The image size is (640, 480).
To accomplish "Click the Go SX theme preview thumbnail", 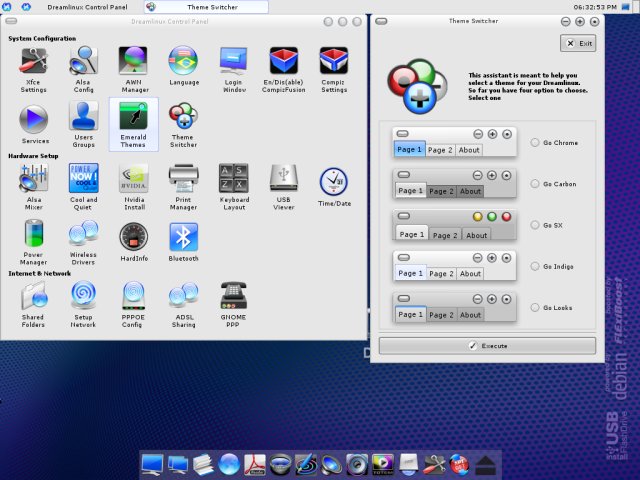I will tap(454, 225).
